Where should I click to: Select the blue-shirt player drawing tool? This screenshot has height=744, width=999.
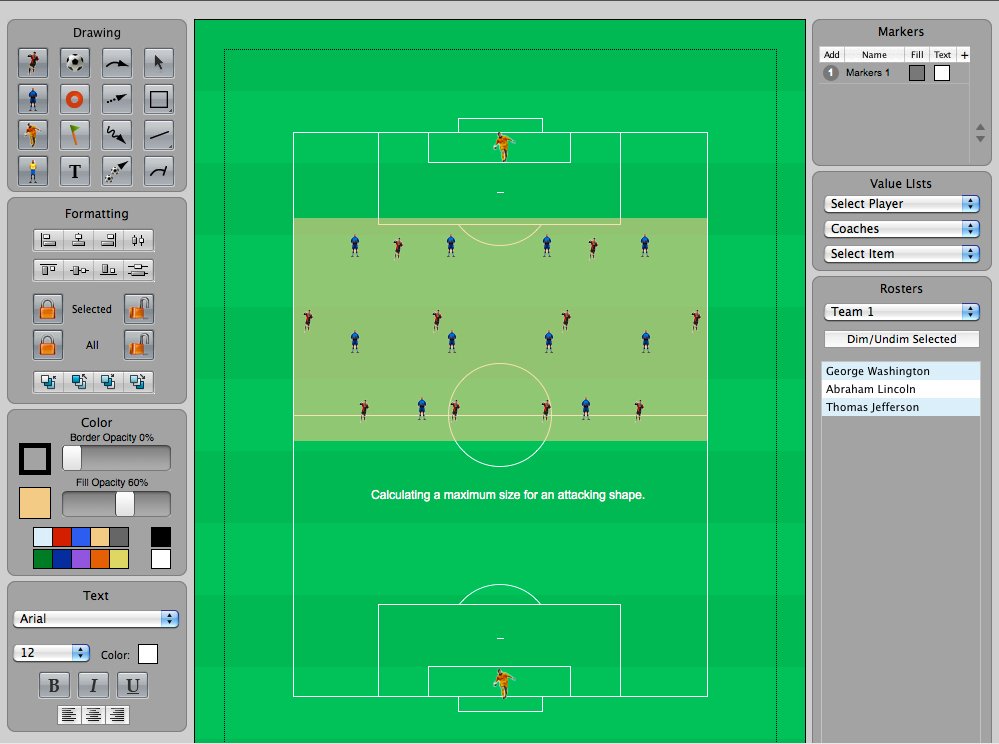(x=33, y=99)
